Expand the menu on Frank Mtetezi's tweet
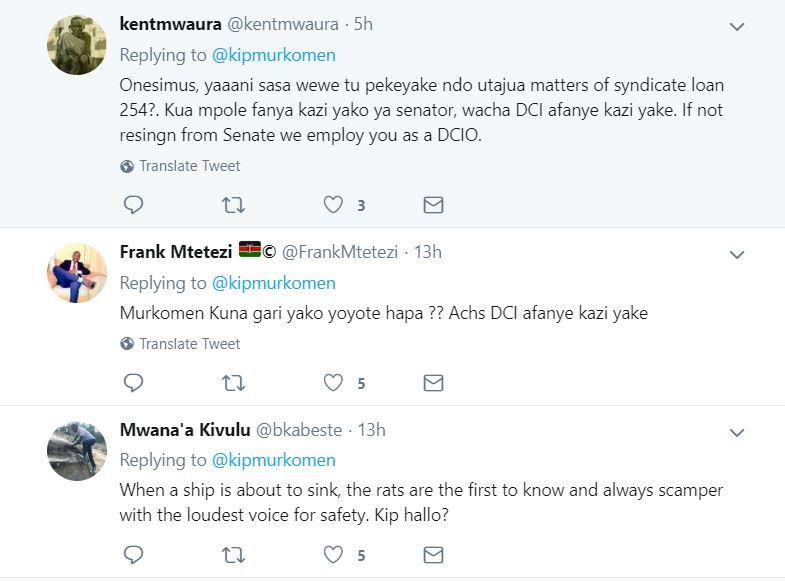Image resolution: width=785 pixels, height=581 pixels. pos(737,255)
